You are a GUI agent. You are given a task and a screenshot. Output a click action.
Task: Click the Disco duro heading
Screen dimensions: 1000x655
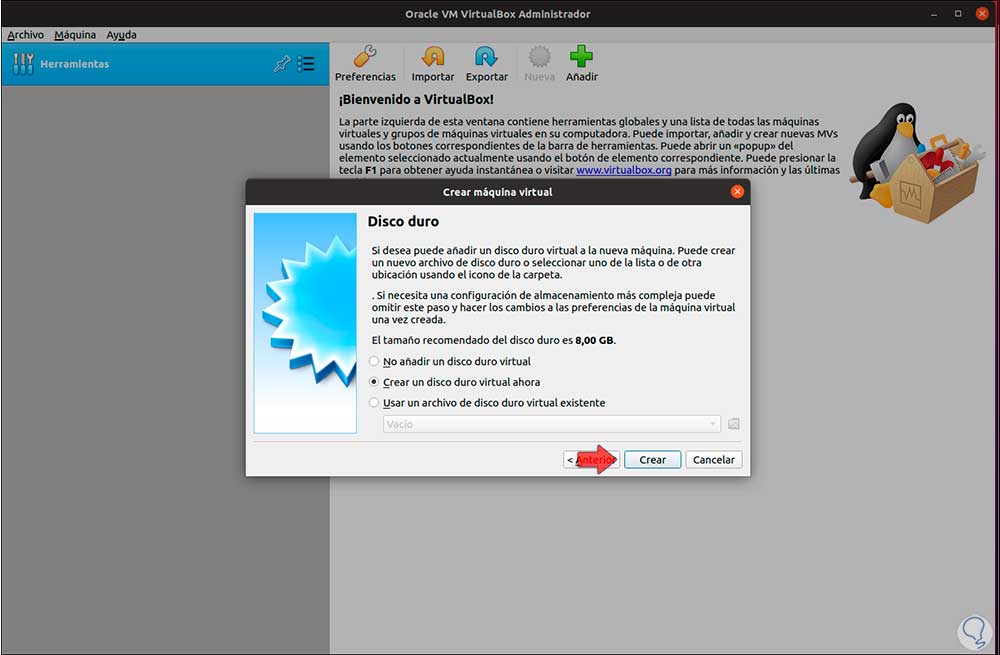coord(403,221)
